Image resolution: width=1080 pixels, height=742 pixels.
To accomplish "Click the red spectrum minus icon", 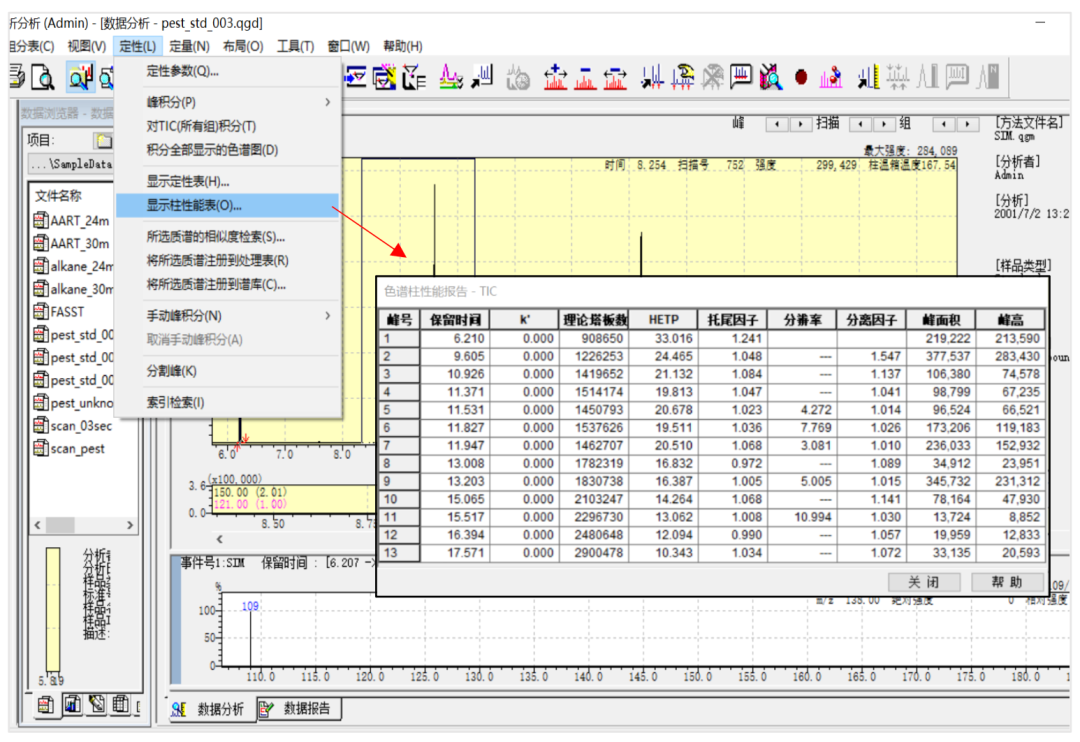I will 585,77.
